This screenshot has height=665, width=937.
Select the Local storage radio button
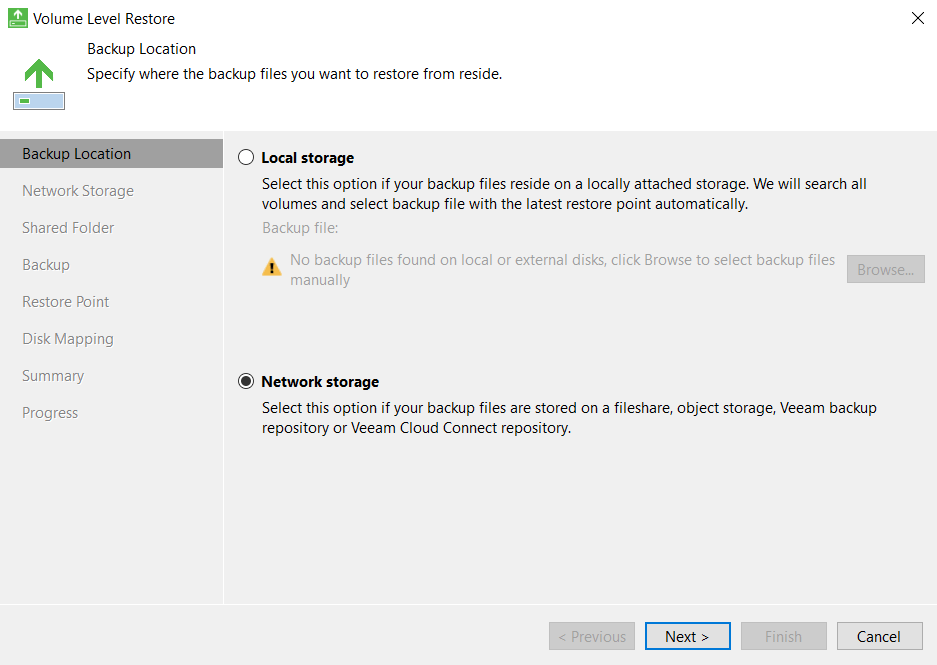point(246,158)
